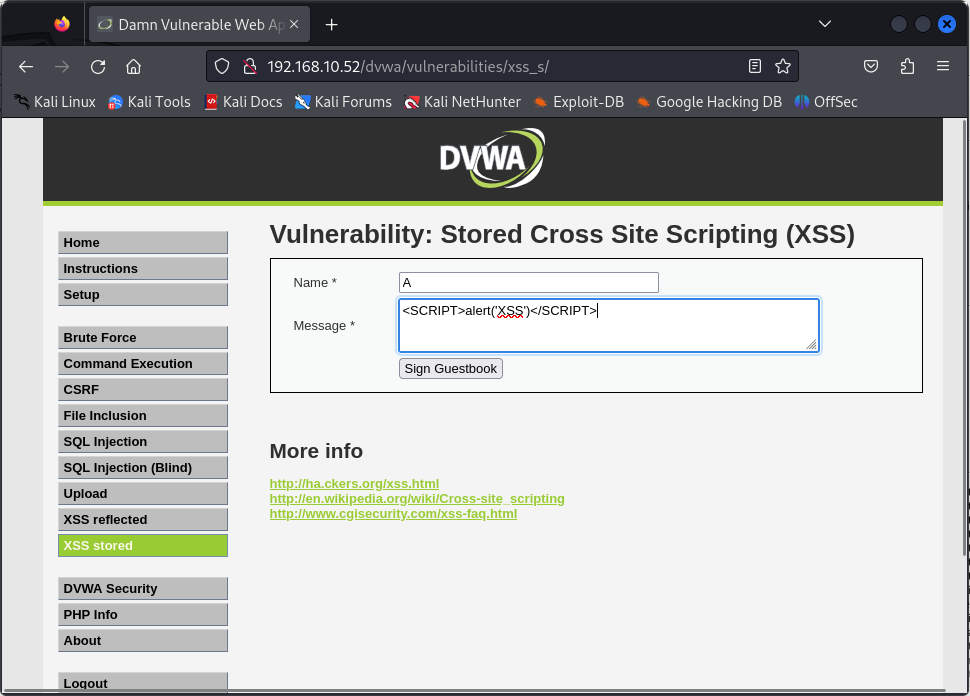Open the OffSec bookmark
The height and width of the screenshot is (696, 970).
pyautogui.click(x=826, y=102)
